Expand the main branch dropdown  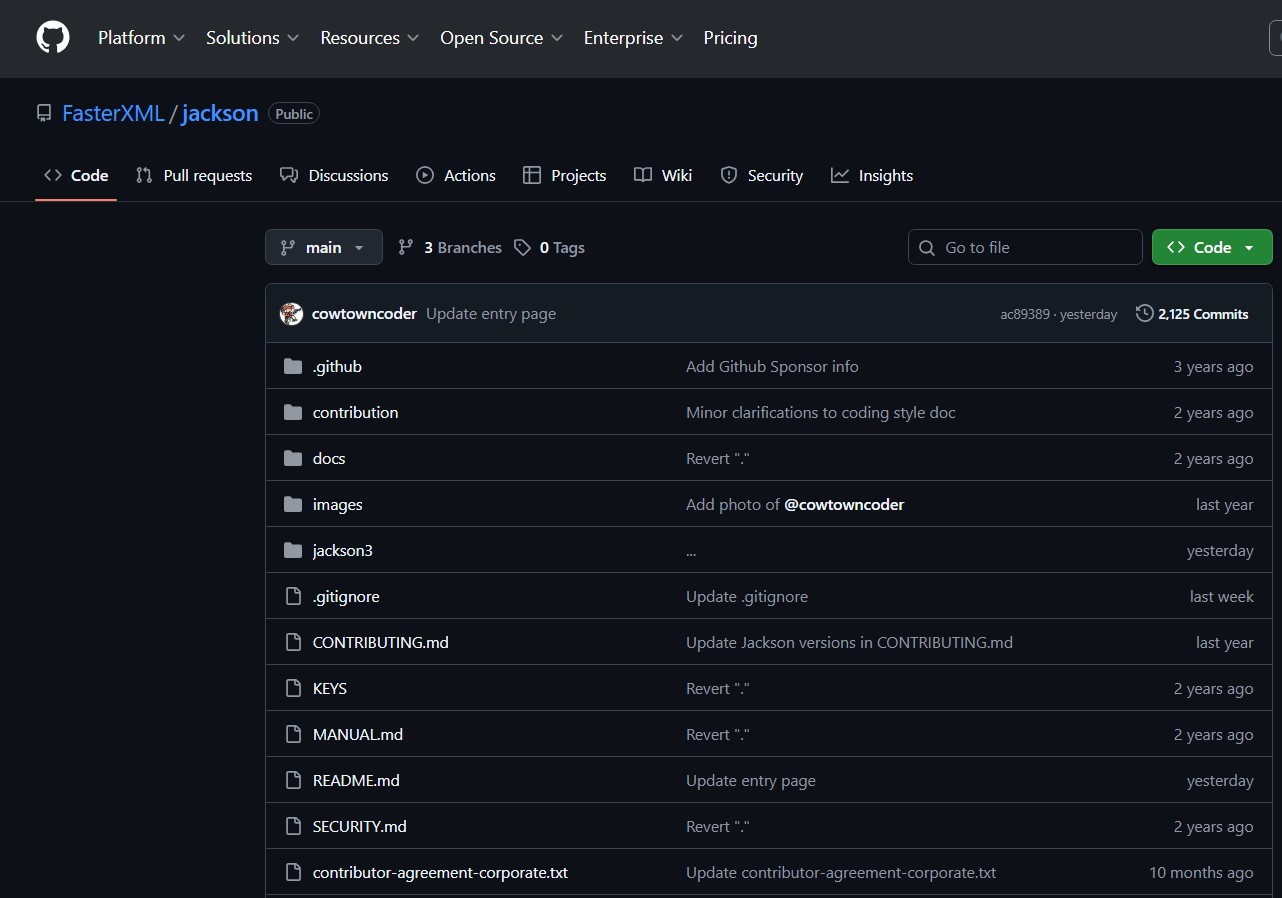[323, 248]
